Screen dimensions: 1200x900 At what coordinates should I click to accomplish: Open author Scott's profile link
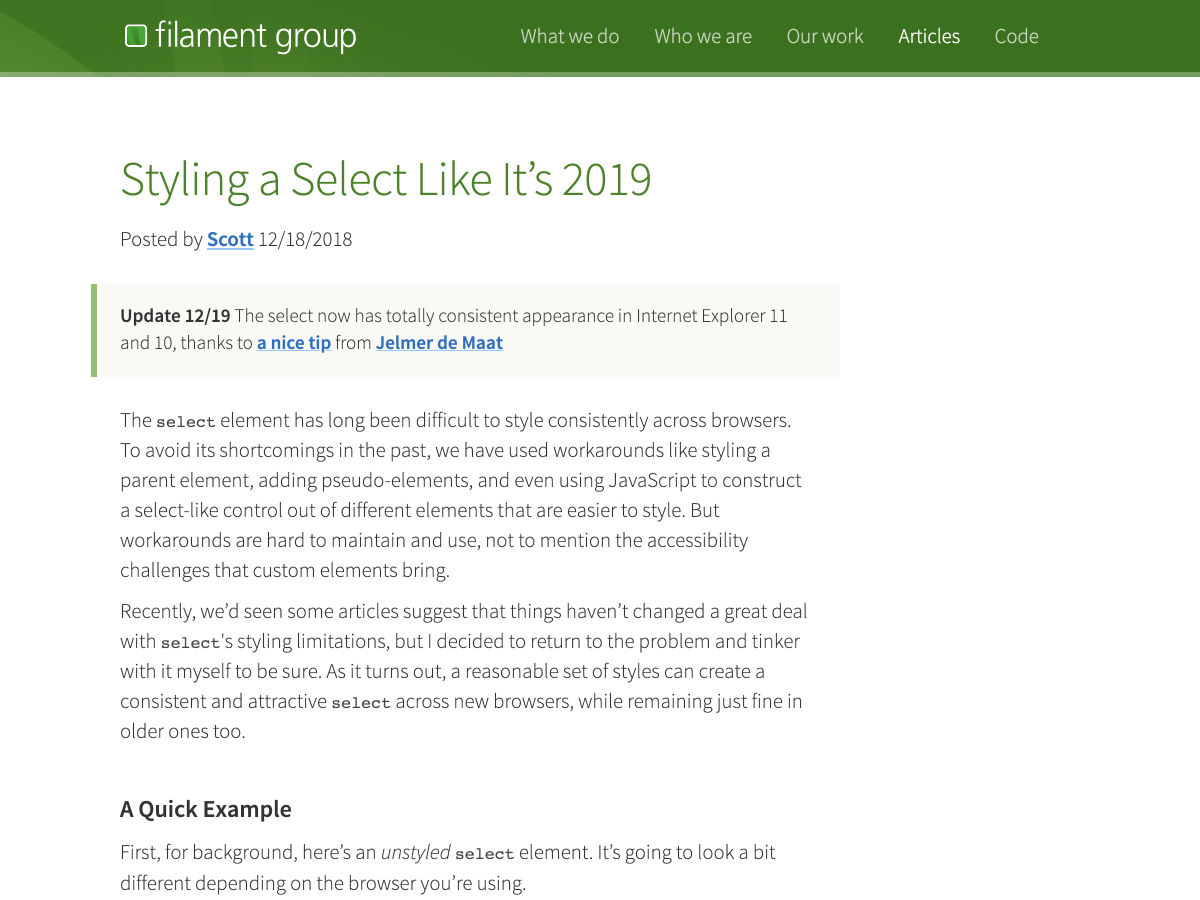(x=230, y=239)
